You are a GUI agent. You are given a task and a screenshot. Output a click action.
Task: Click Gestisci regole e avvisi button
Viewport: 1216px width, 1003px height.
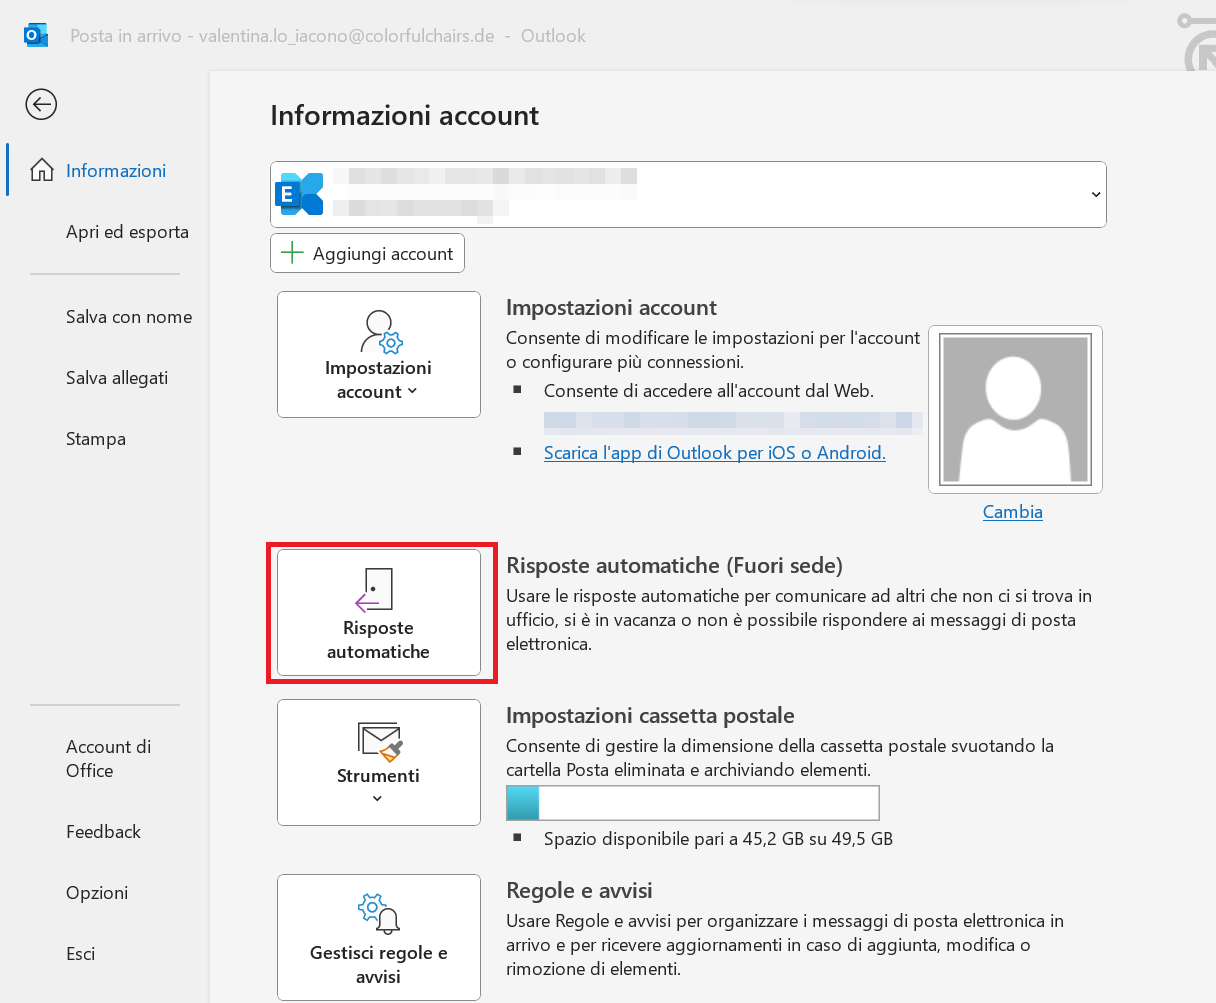(379, 937)
